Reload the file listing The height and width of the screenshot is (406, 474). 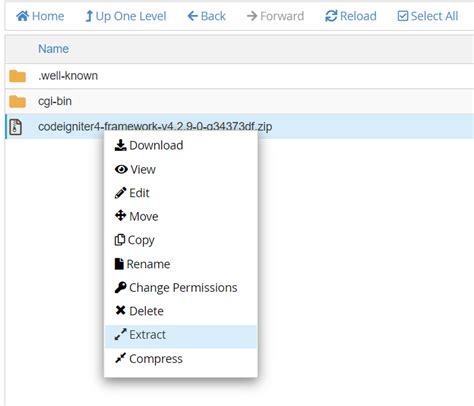click(x=351, y=16)
